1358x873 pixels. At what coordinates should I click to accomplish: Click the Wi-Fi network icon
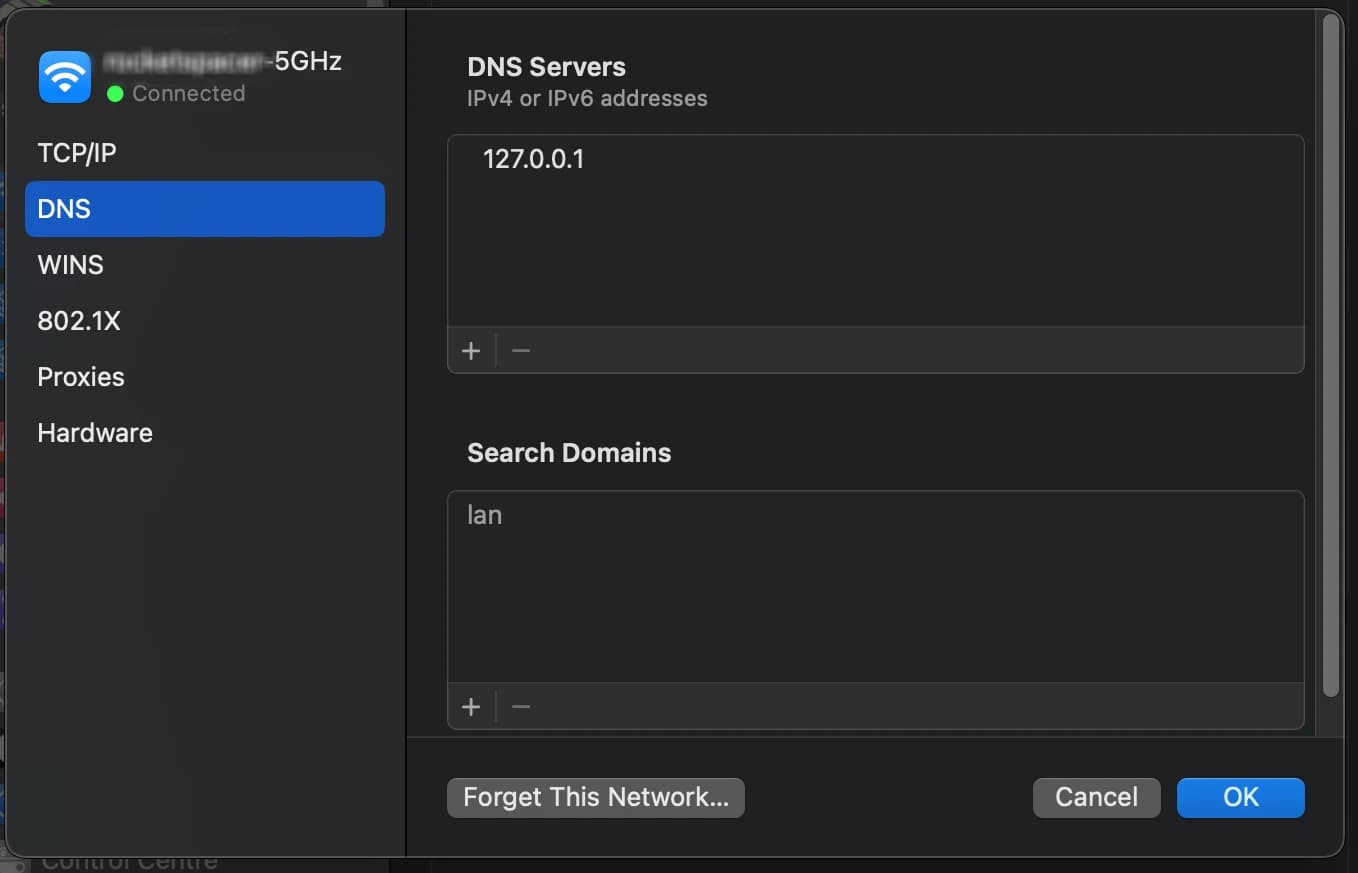tap(64, 76)
